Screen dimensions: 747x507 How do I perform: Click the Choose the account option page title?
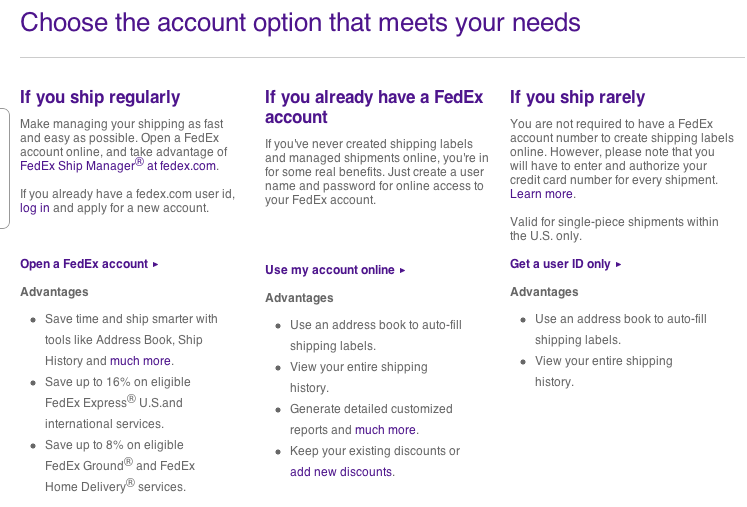300,22
